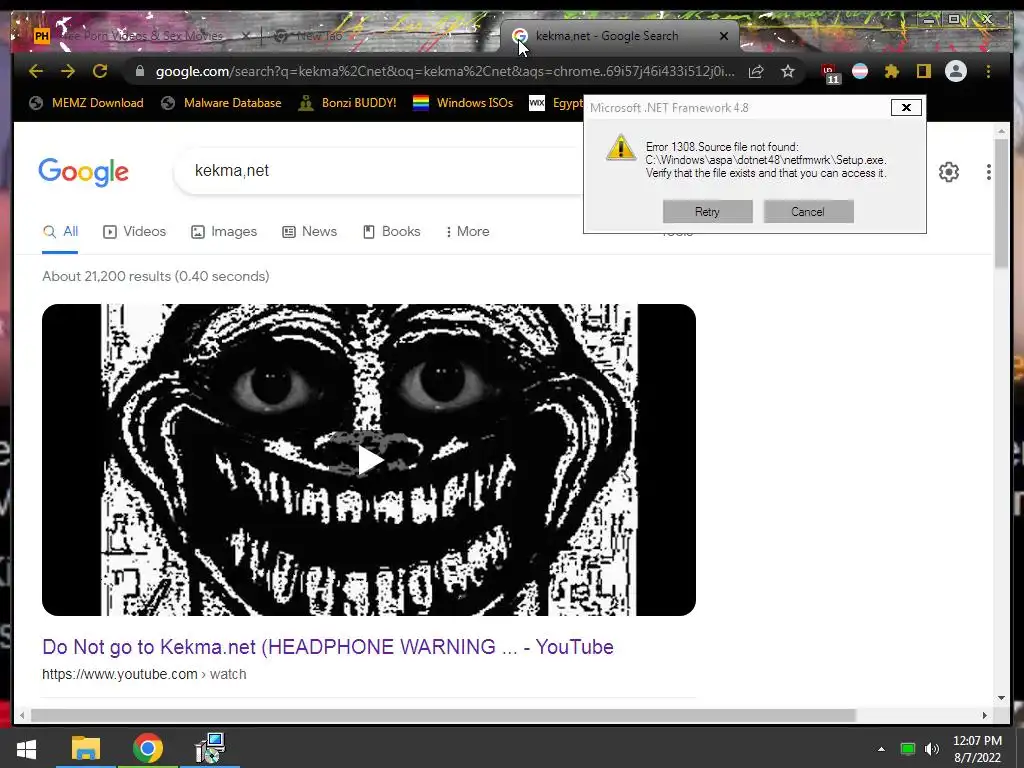Screen dimensions: 1024x768
Task: Switch to the kekma.net Google Search tab
Action: (607, 36)
